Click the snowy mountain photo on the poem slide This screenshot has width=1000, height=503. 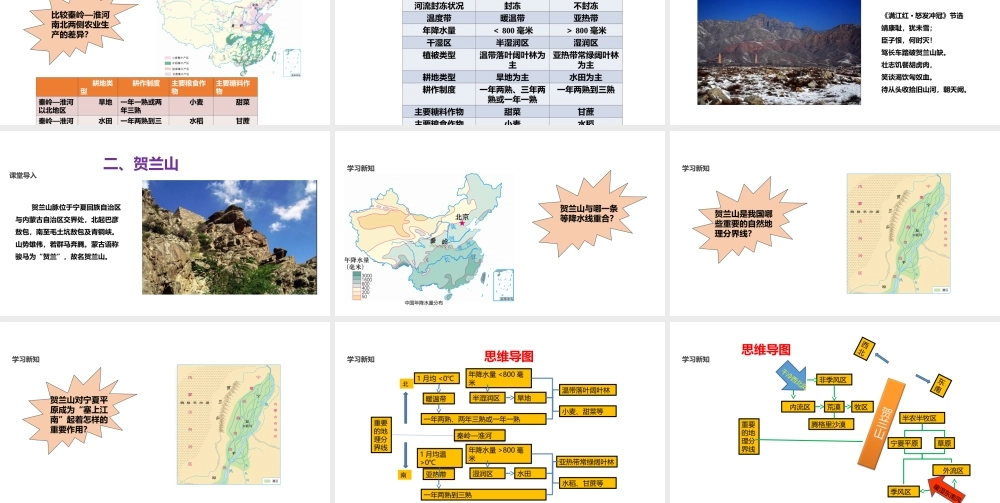click(779, 52)
